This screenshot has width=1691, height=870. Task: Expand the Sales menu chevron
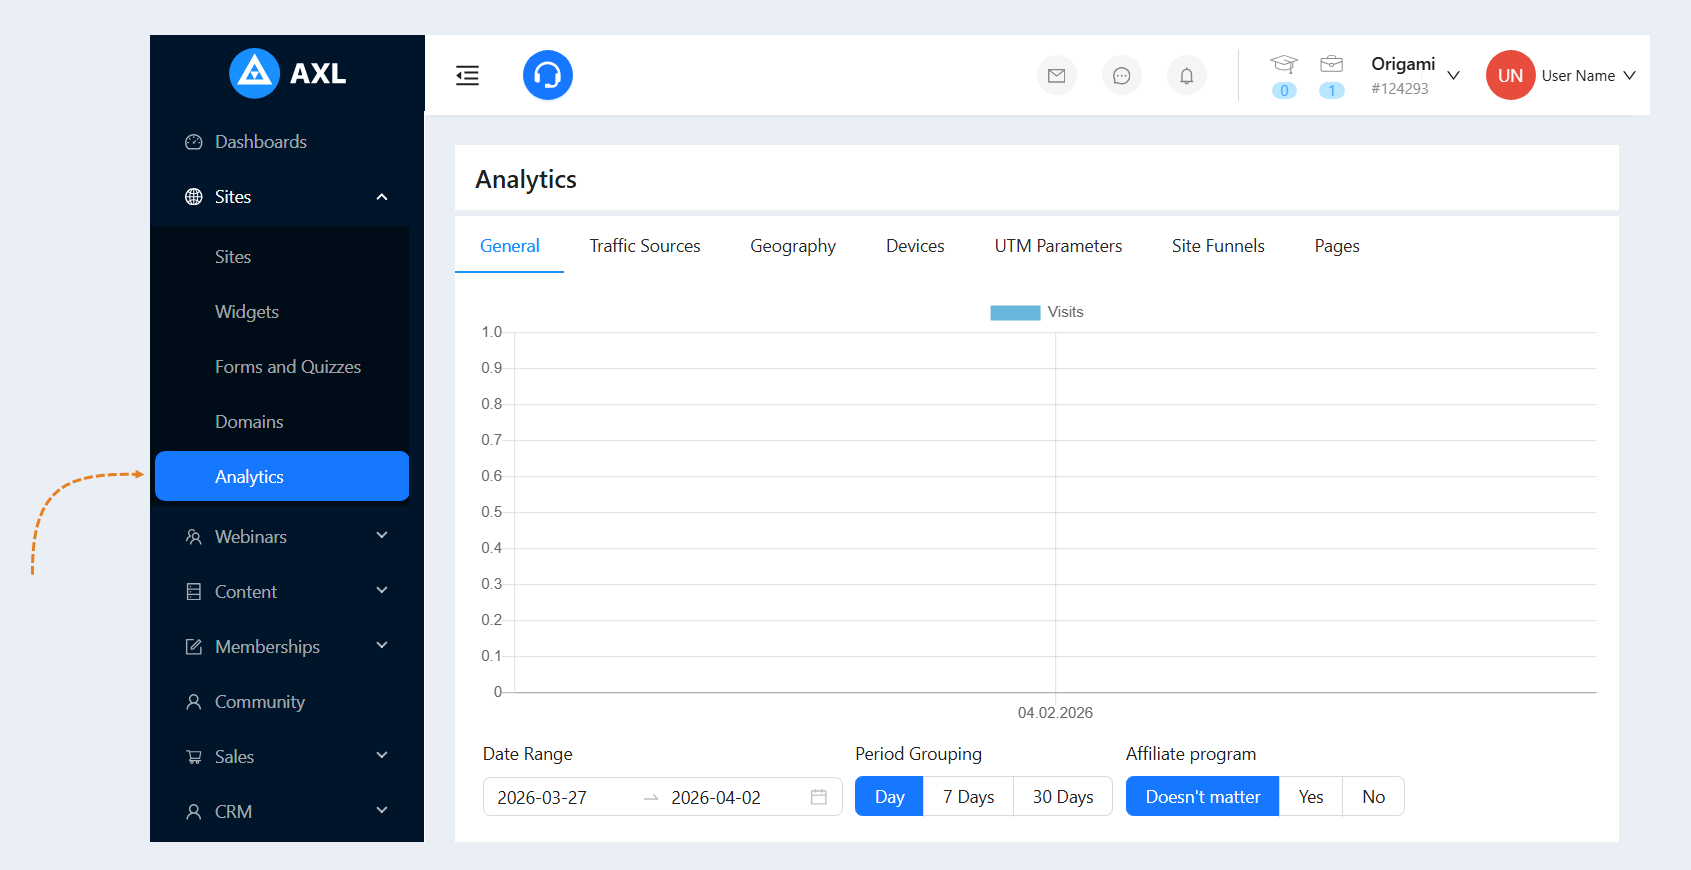[382, 756]
